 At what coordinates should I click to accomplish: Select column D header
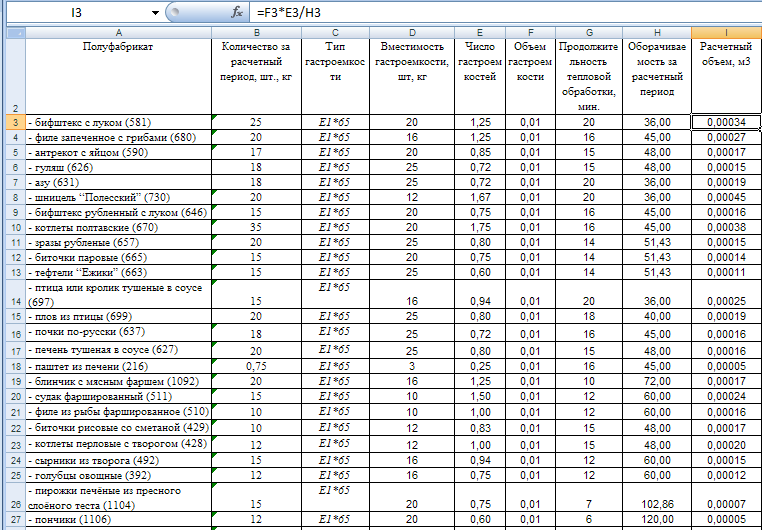pos(412,33)
